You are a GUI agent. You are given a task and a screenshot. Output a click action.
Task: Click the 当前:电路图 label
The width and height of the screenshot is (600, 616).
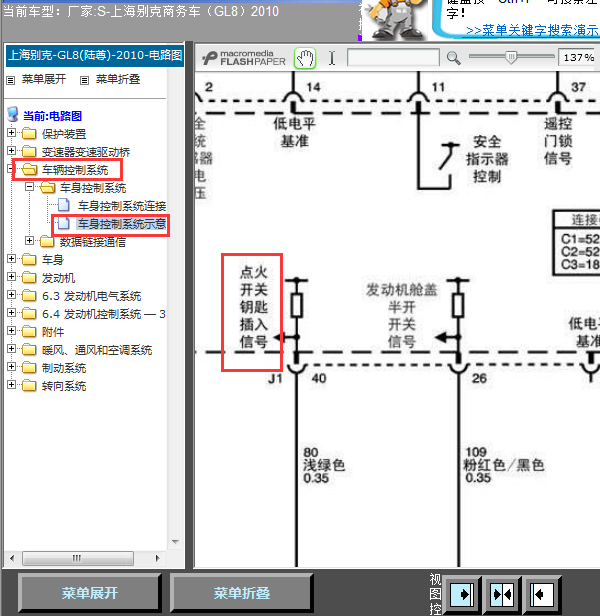(52, 116)
